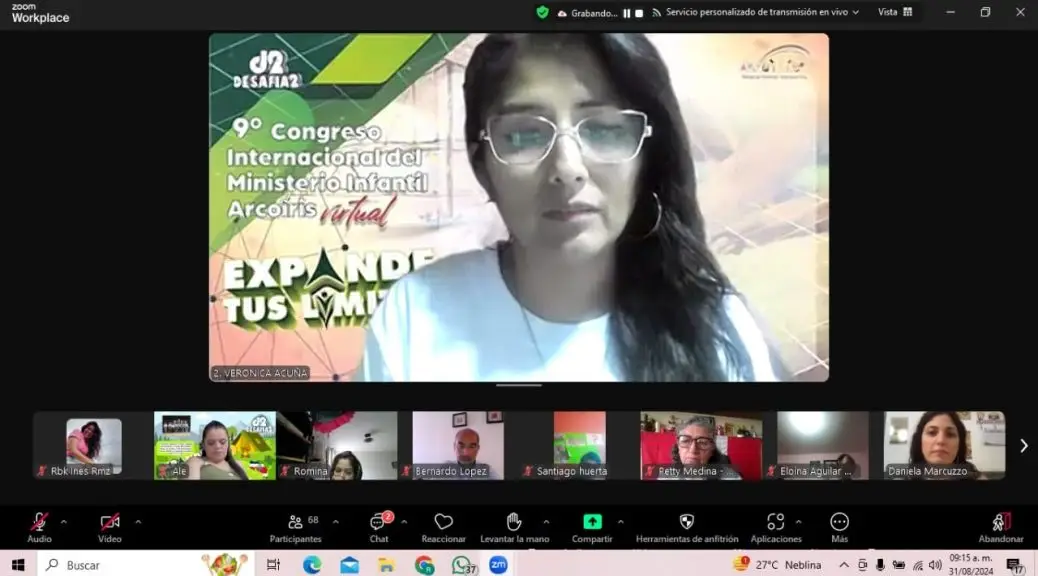
Task: Select Eloina Aguilar participant thumbnail
Action: (823, 446)
